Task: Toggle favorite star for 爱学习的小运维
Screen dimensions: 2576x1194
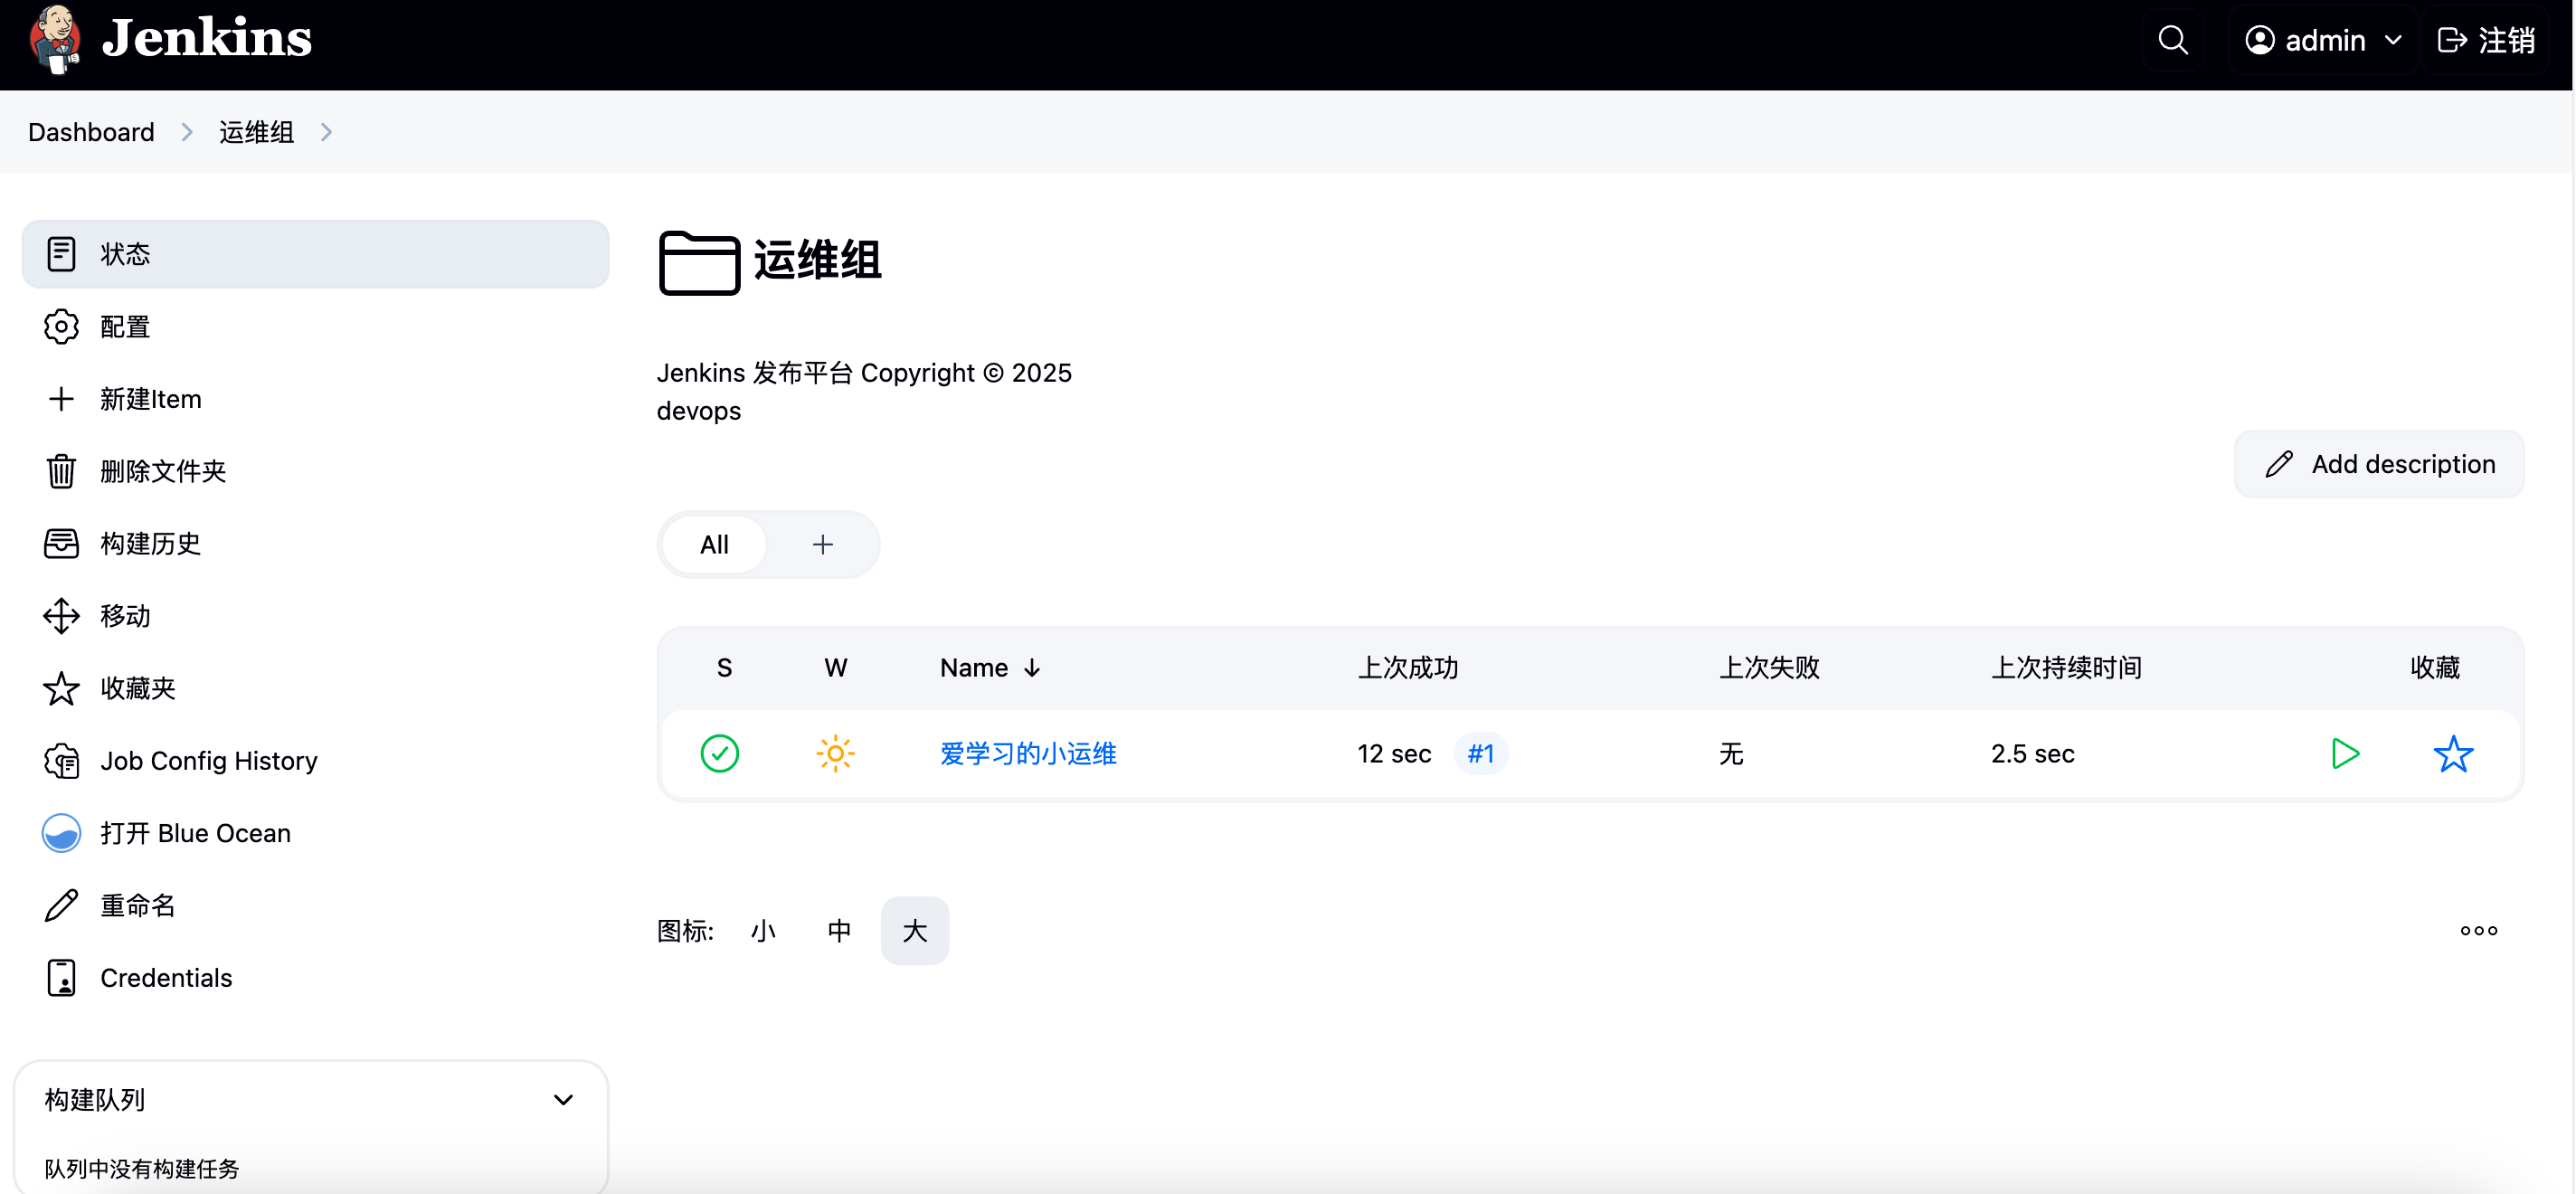Action: (2452, 753)
